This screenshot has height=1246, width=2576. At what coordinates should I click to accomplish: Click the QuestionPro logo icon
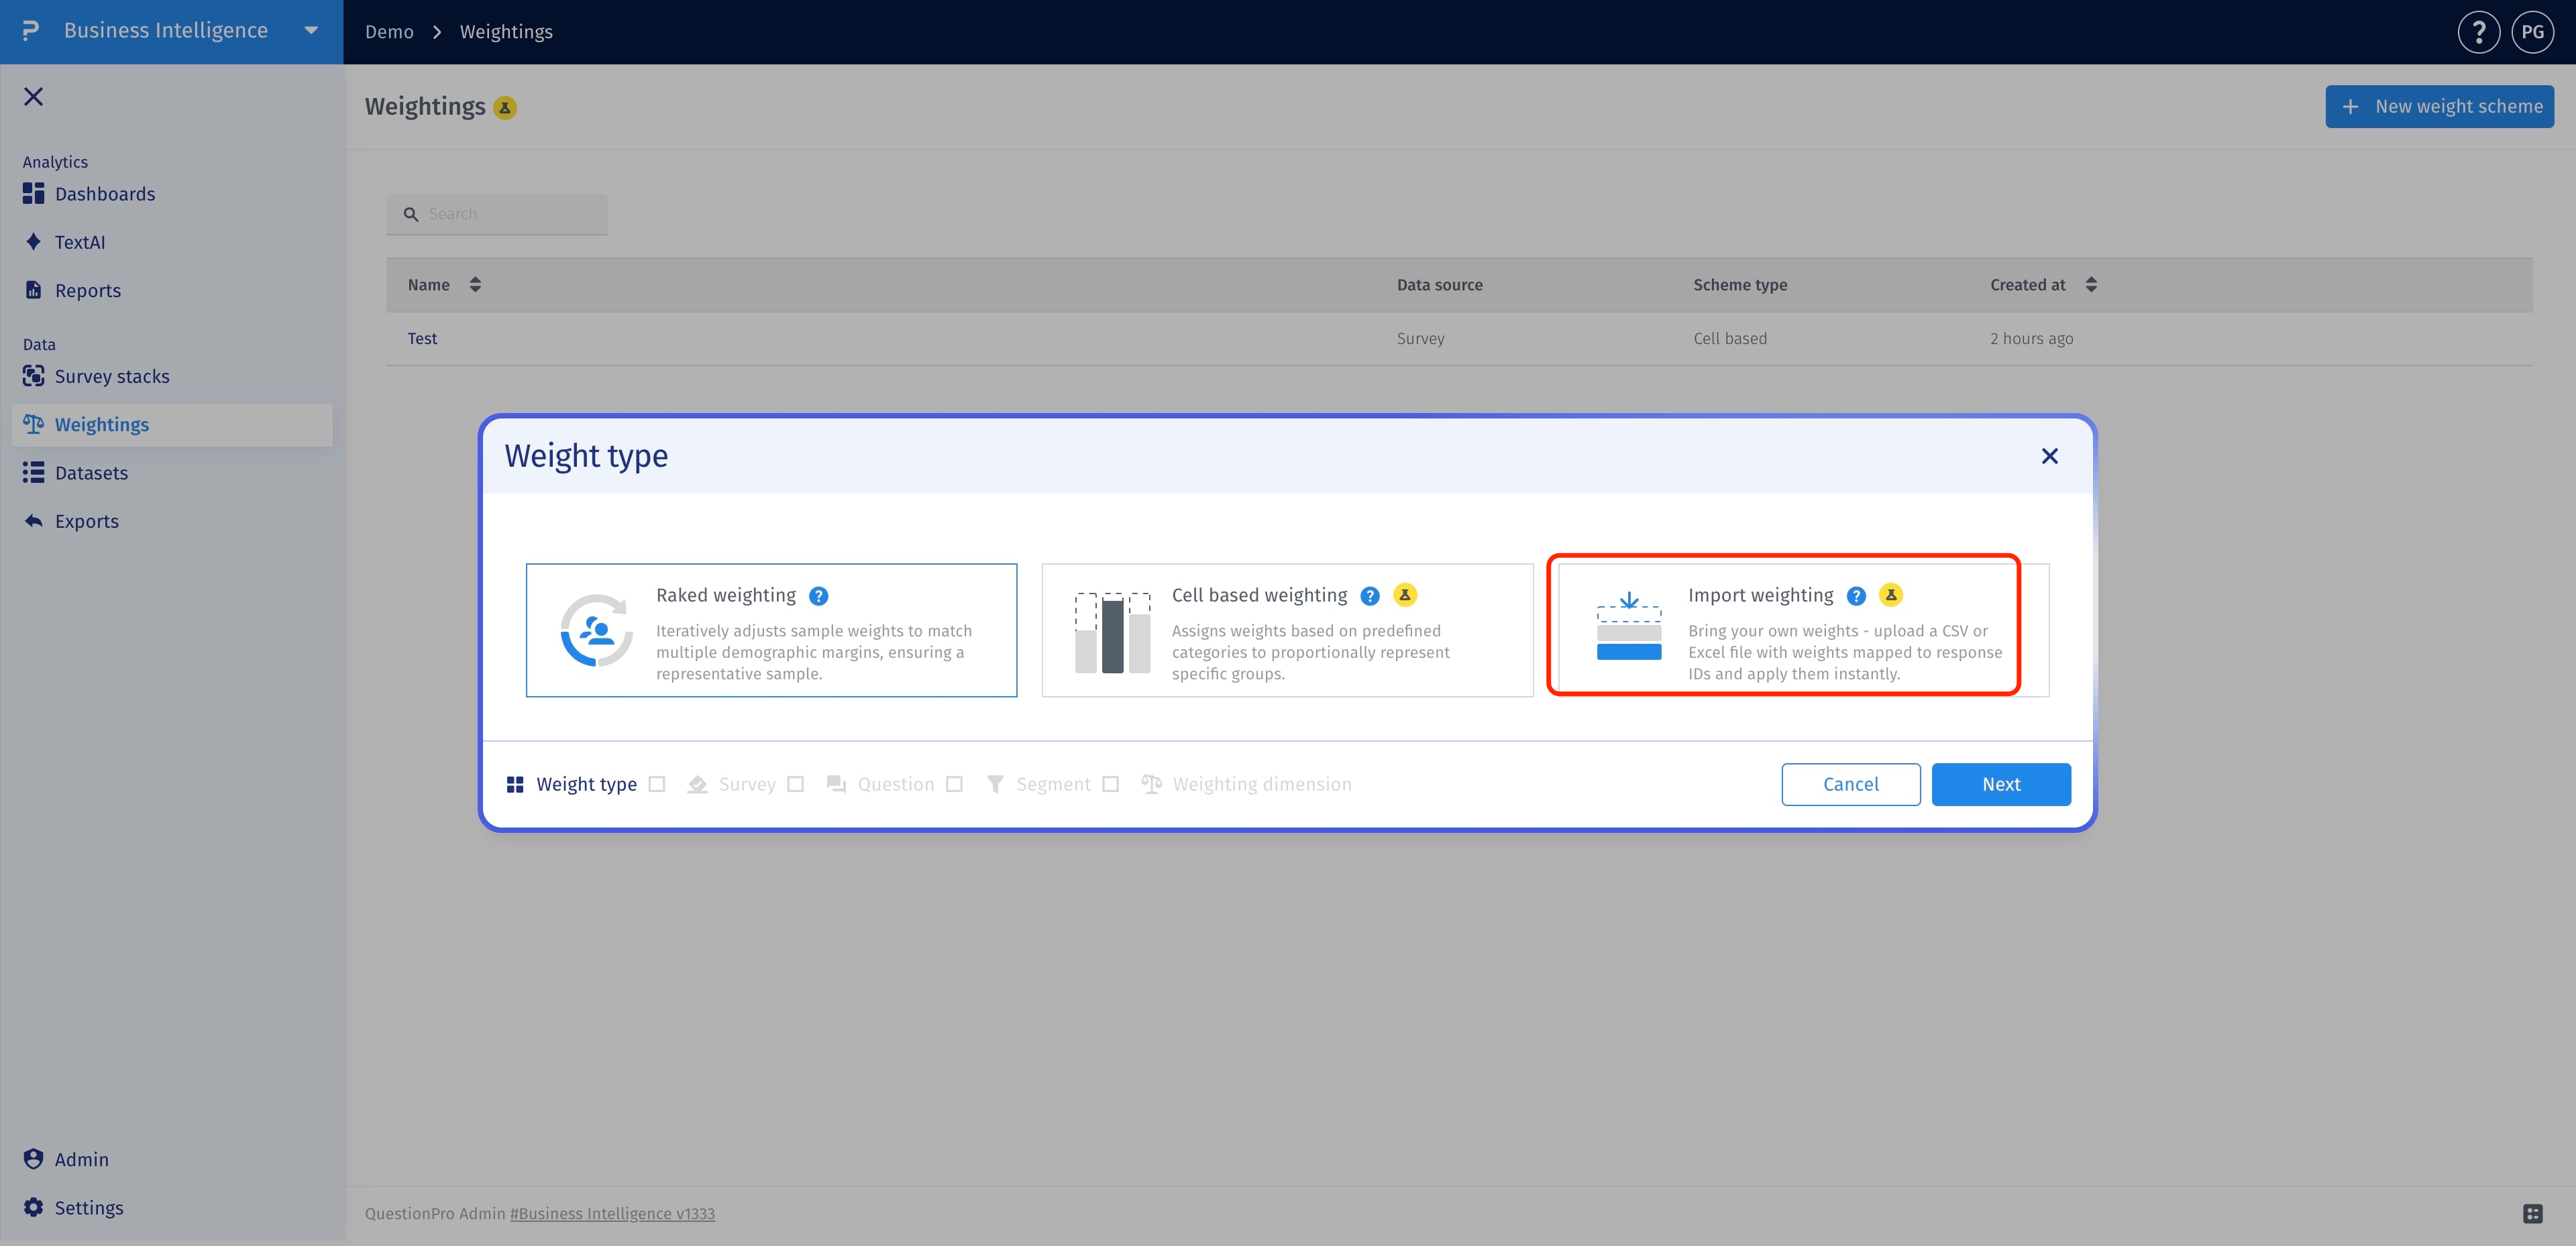point(31,31)
